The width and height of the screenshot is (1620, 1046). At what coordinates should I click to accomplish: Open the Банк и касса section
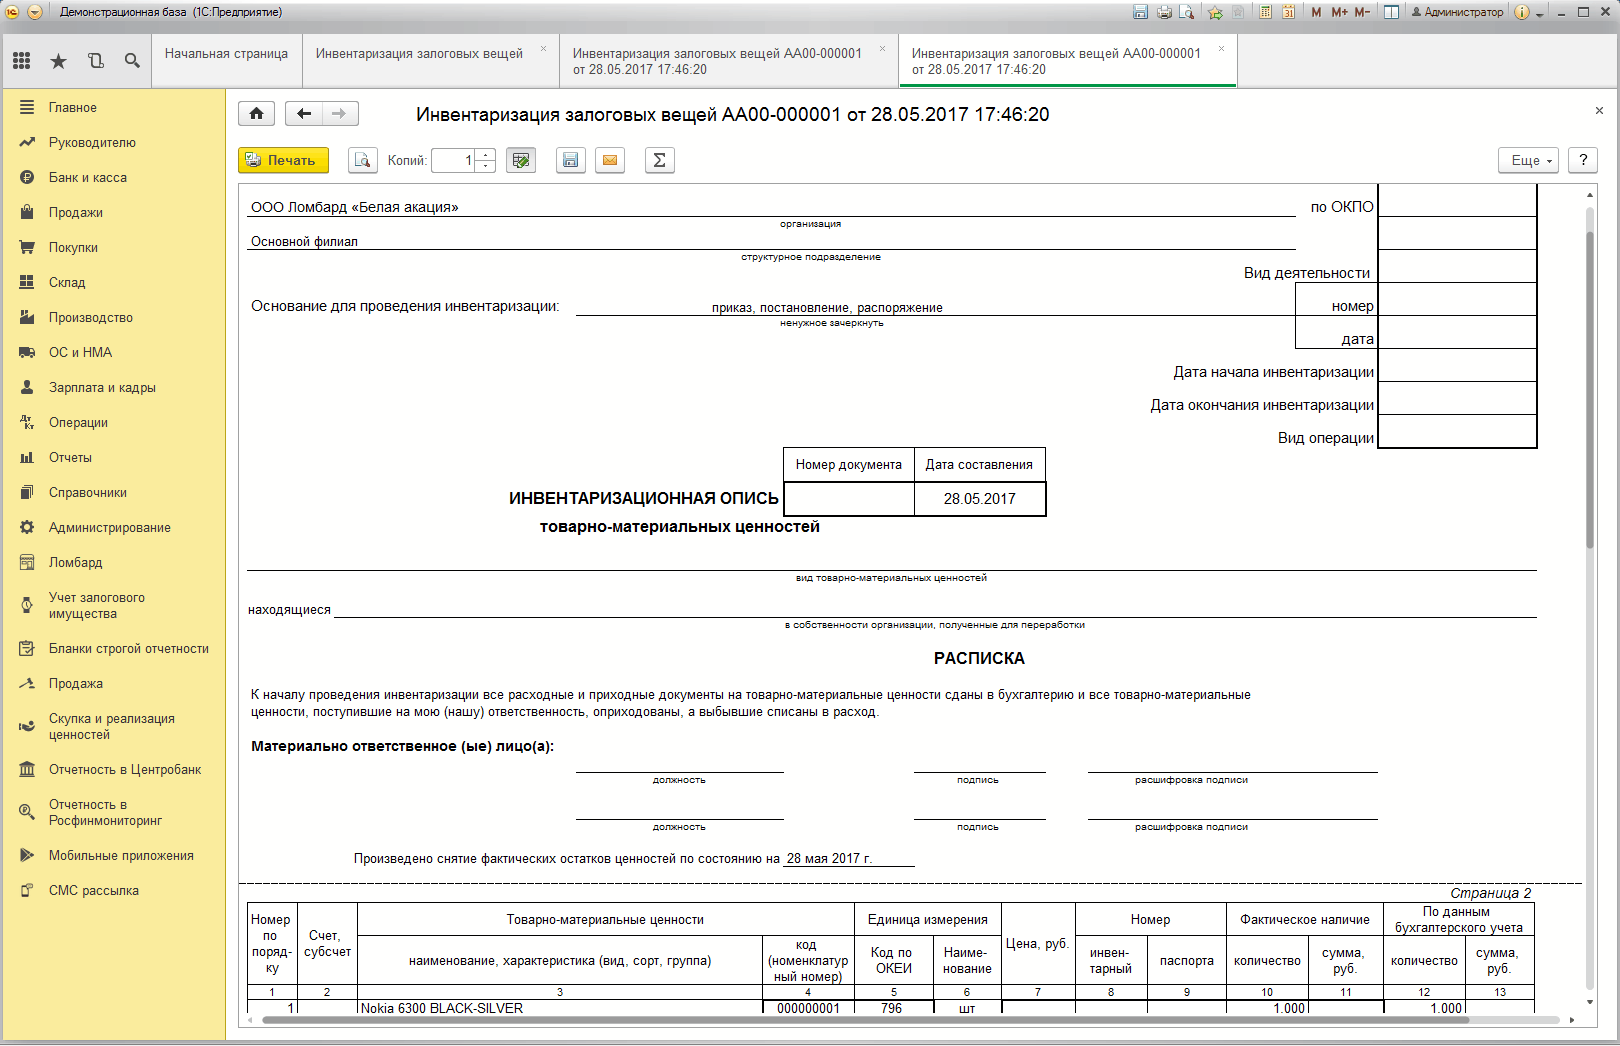pyautogui.click(x=113, y=177)
